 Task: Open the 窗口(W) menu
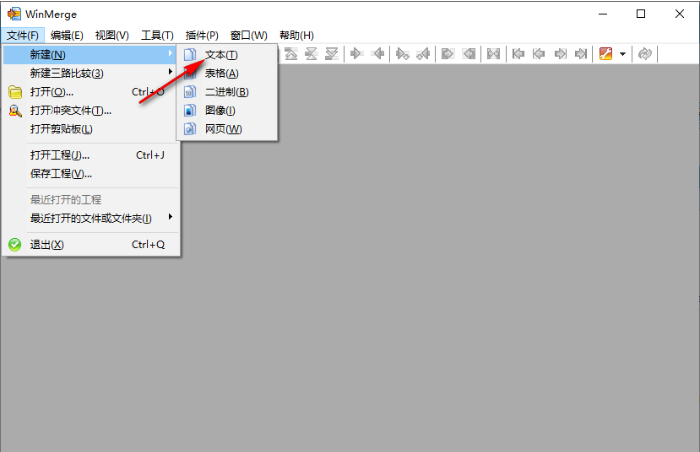point(249,35)
